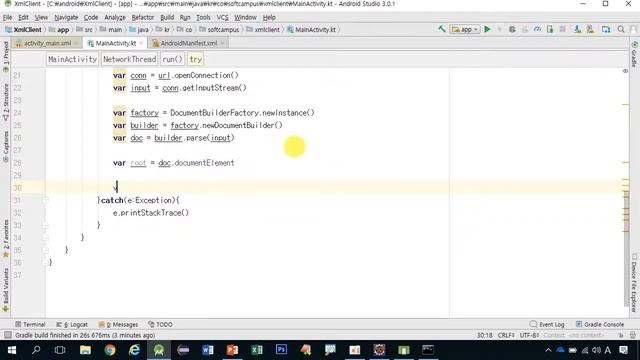
Task: Select run() editor breadcrumb
Action: pyautogui.click(x=172, y=59)
